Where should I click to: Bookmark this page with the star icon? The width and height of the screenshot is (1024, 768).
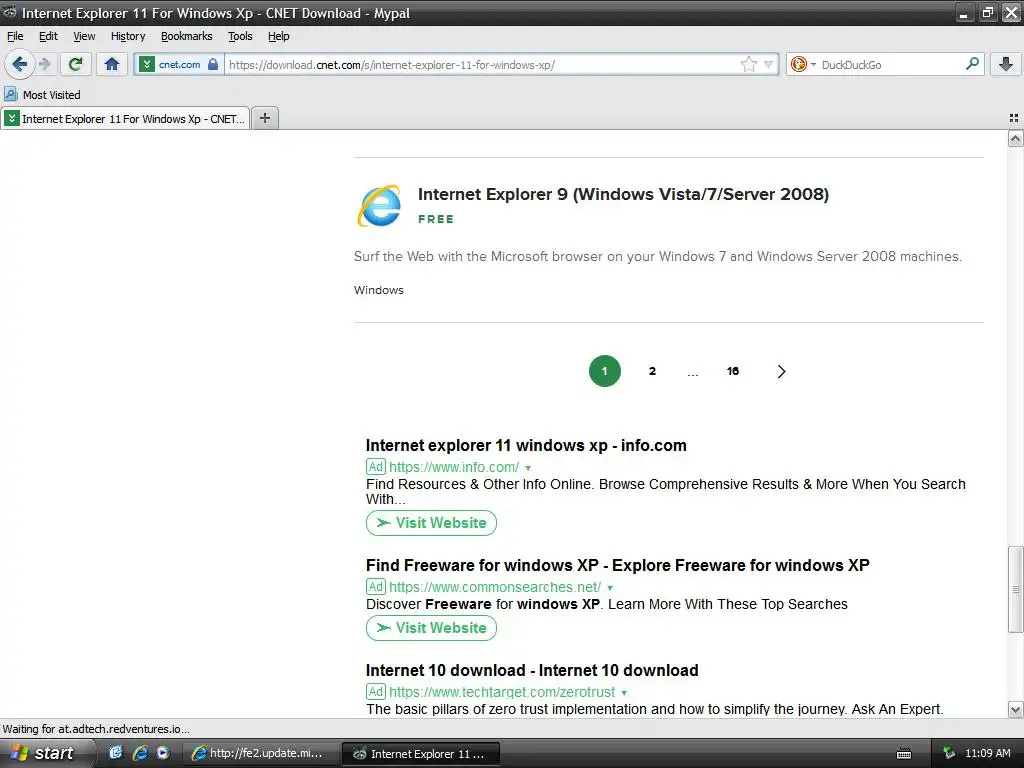748,64
